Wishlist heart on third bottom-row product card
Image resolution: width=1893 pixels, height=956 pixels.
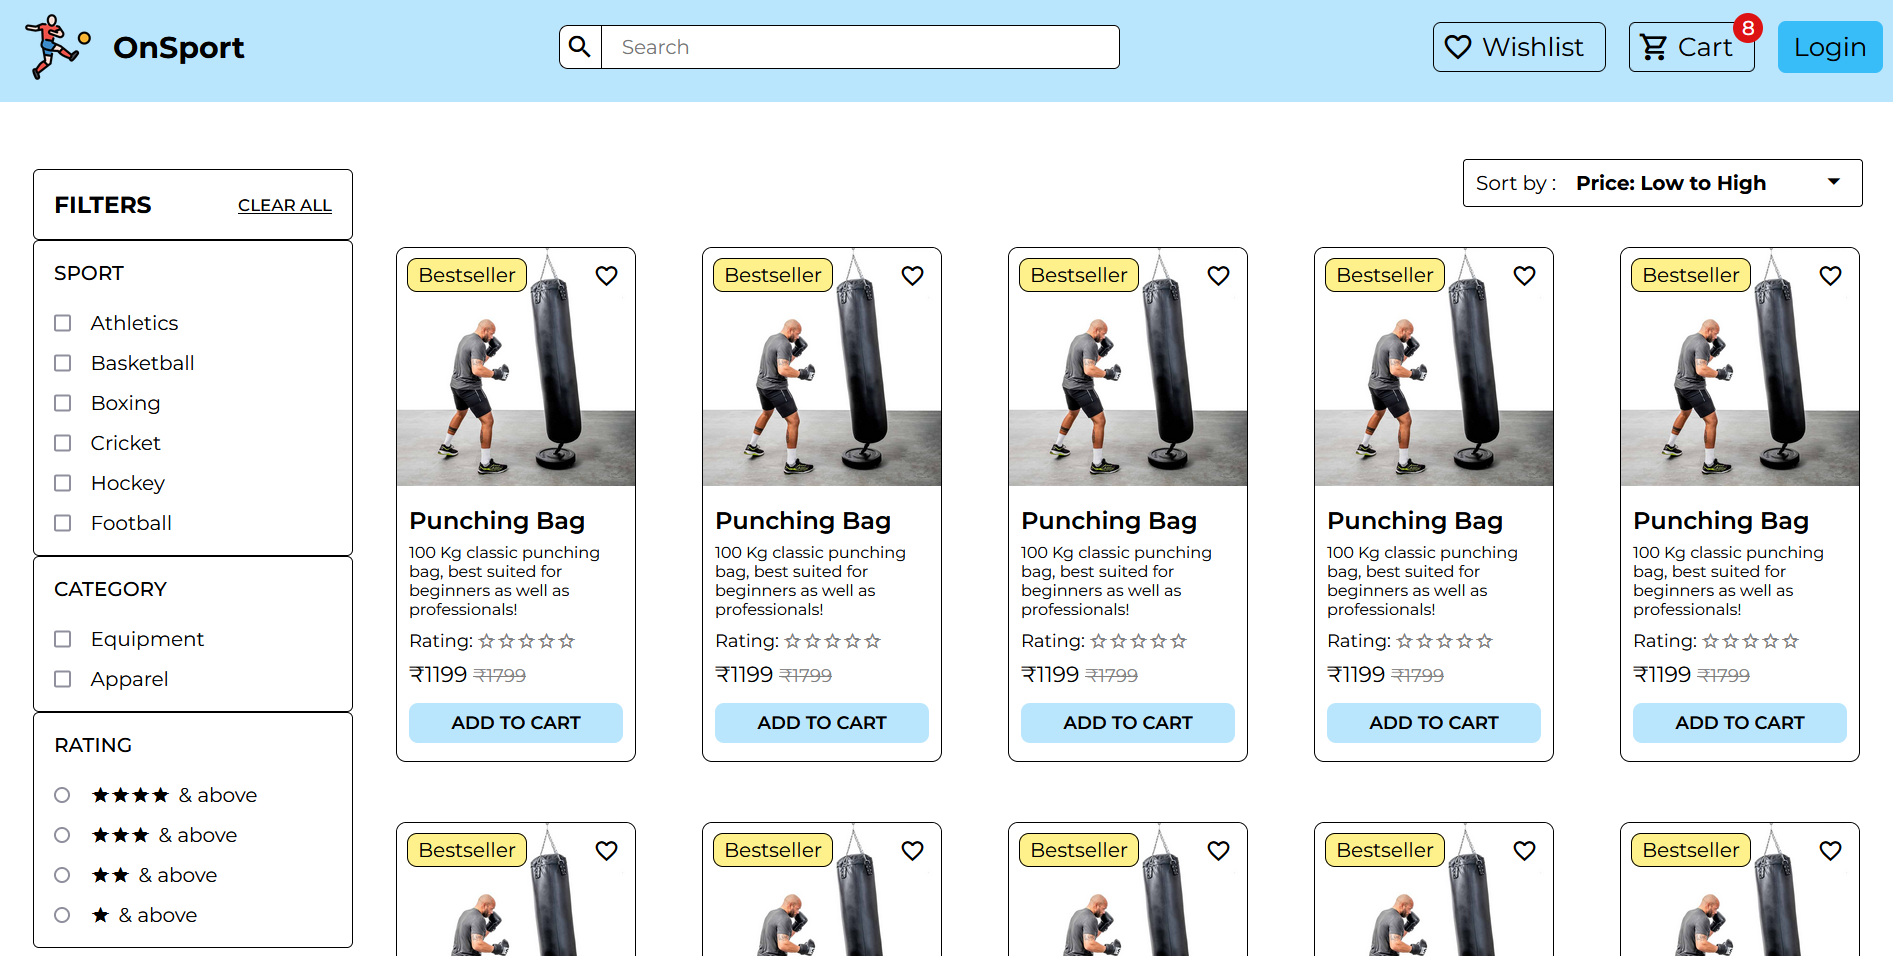tap(1218, 850)
